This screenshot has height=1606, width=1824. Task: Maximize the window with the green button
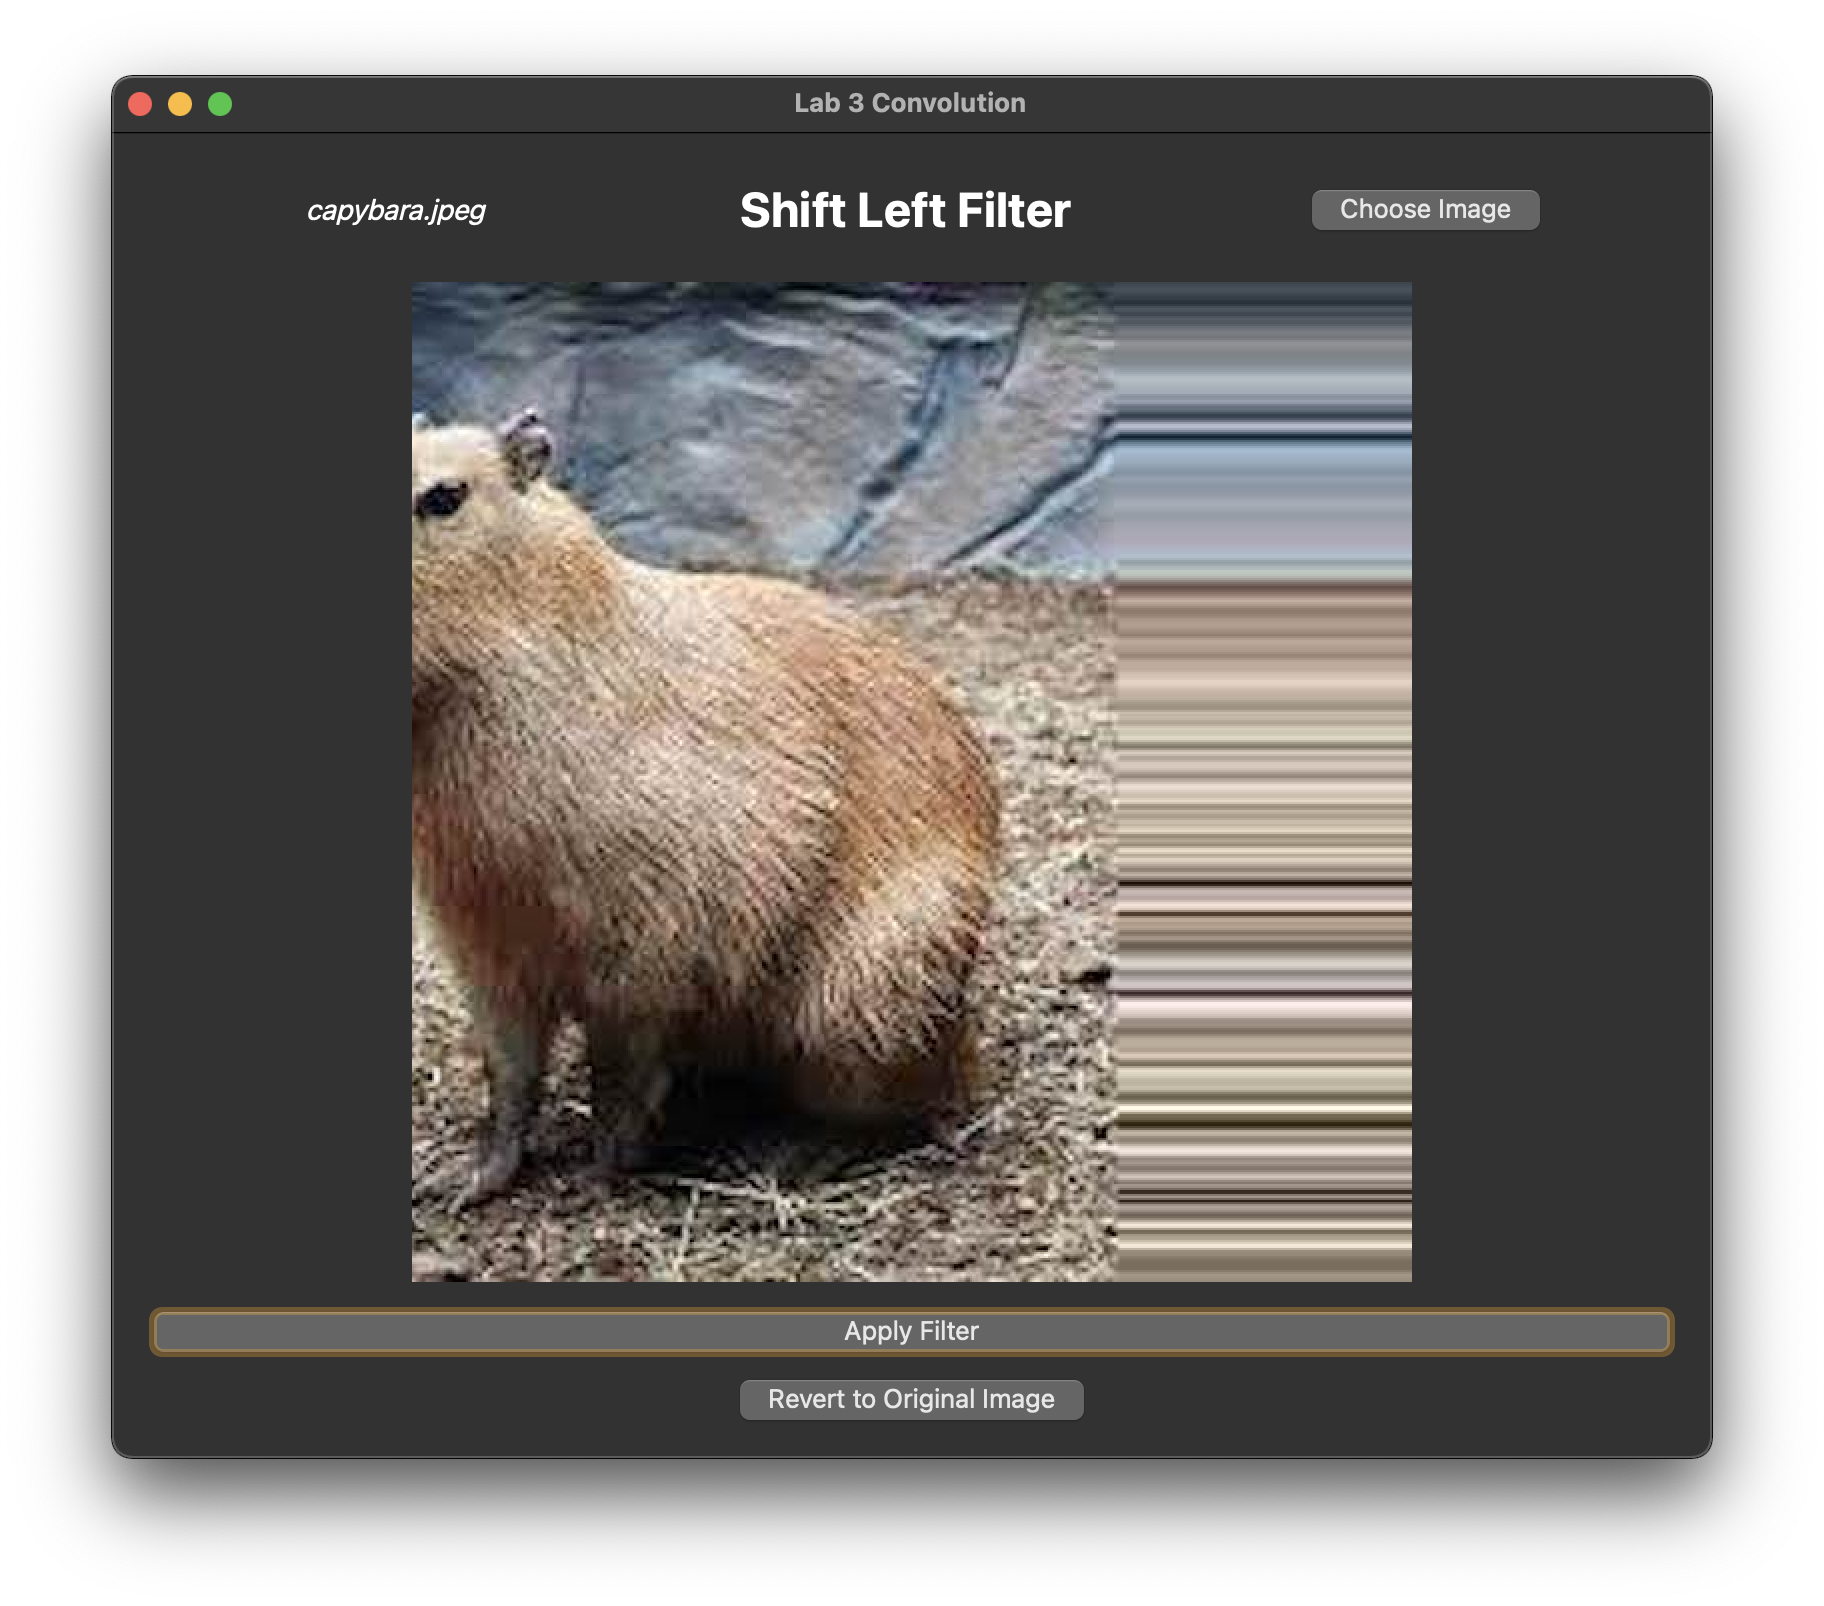(x=220, y=104)
